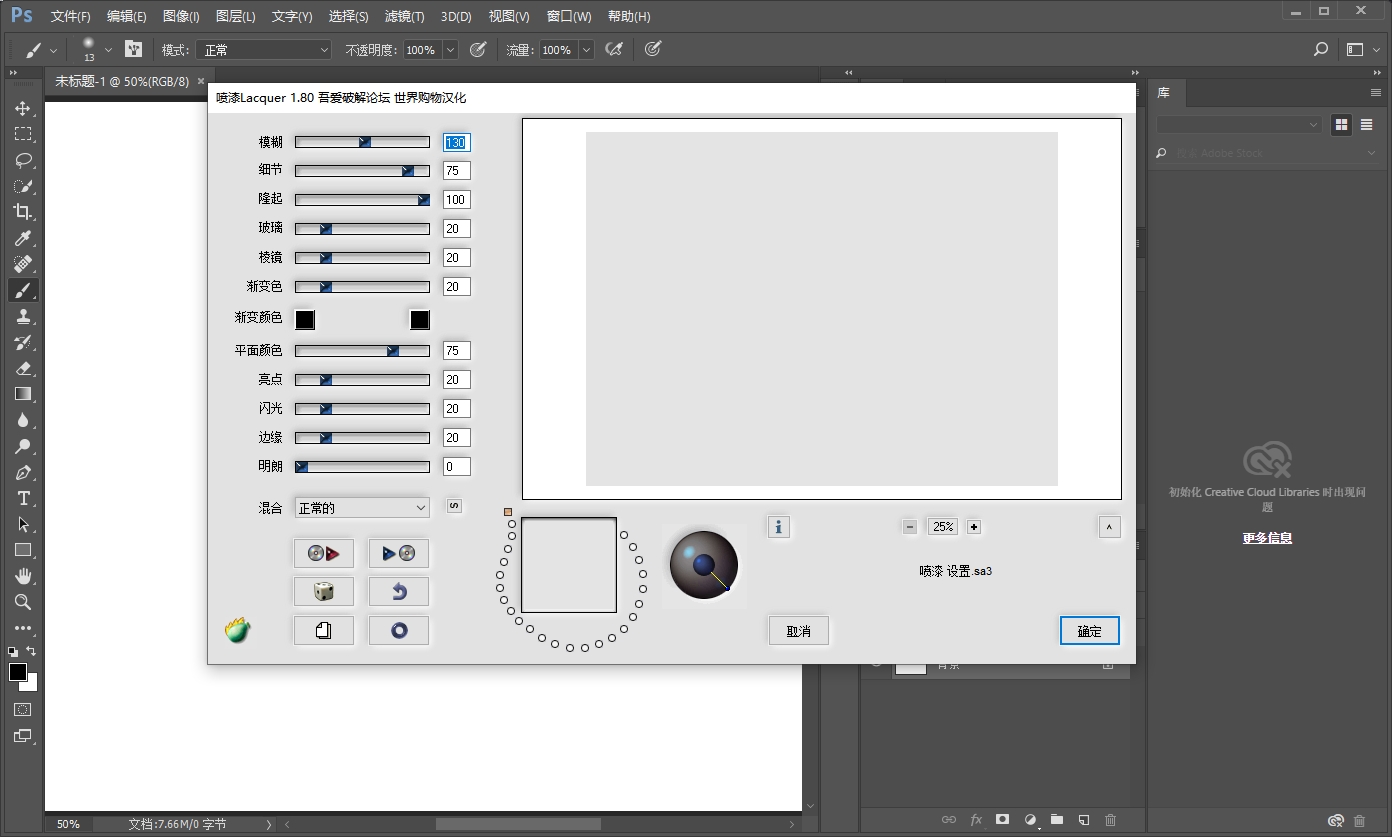Select the Move tool

pos(23,108)
